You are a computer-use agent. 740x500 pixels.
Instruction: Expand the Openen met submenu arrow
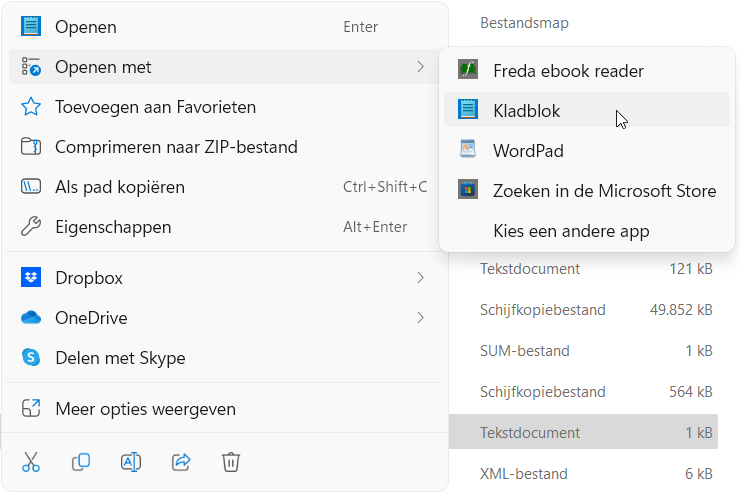point(420,67)
